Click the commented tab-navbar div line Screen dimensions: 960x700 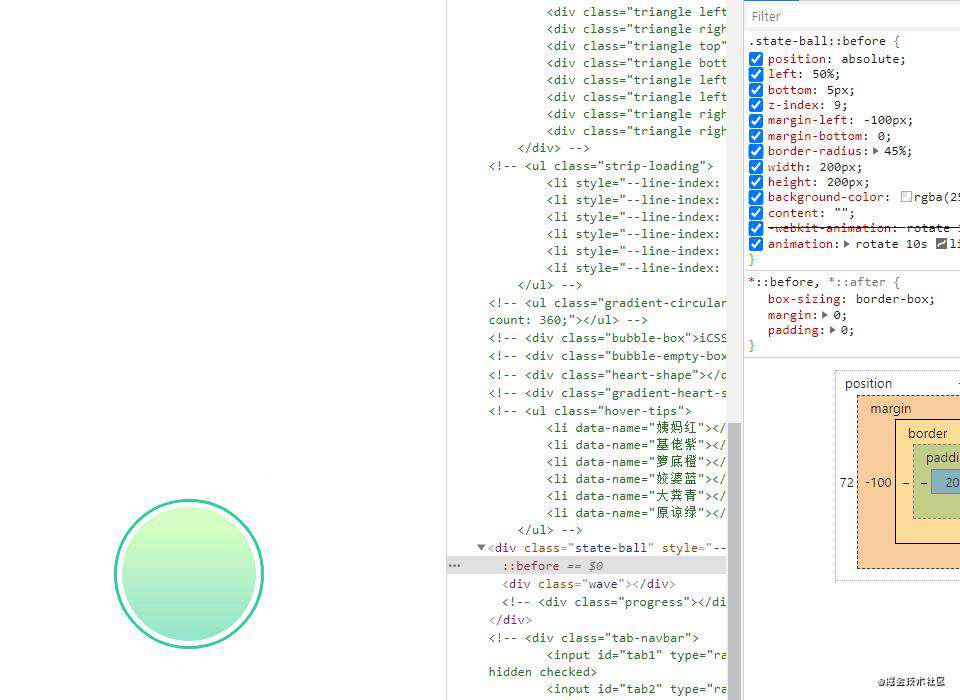(x=594, y=638)
